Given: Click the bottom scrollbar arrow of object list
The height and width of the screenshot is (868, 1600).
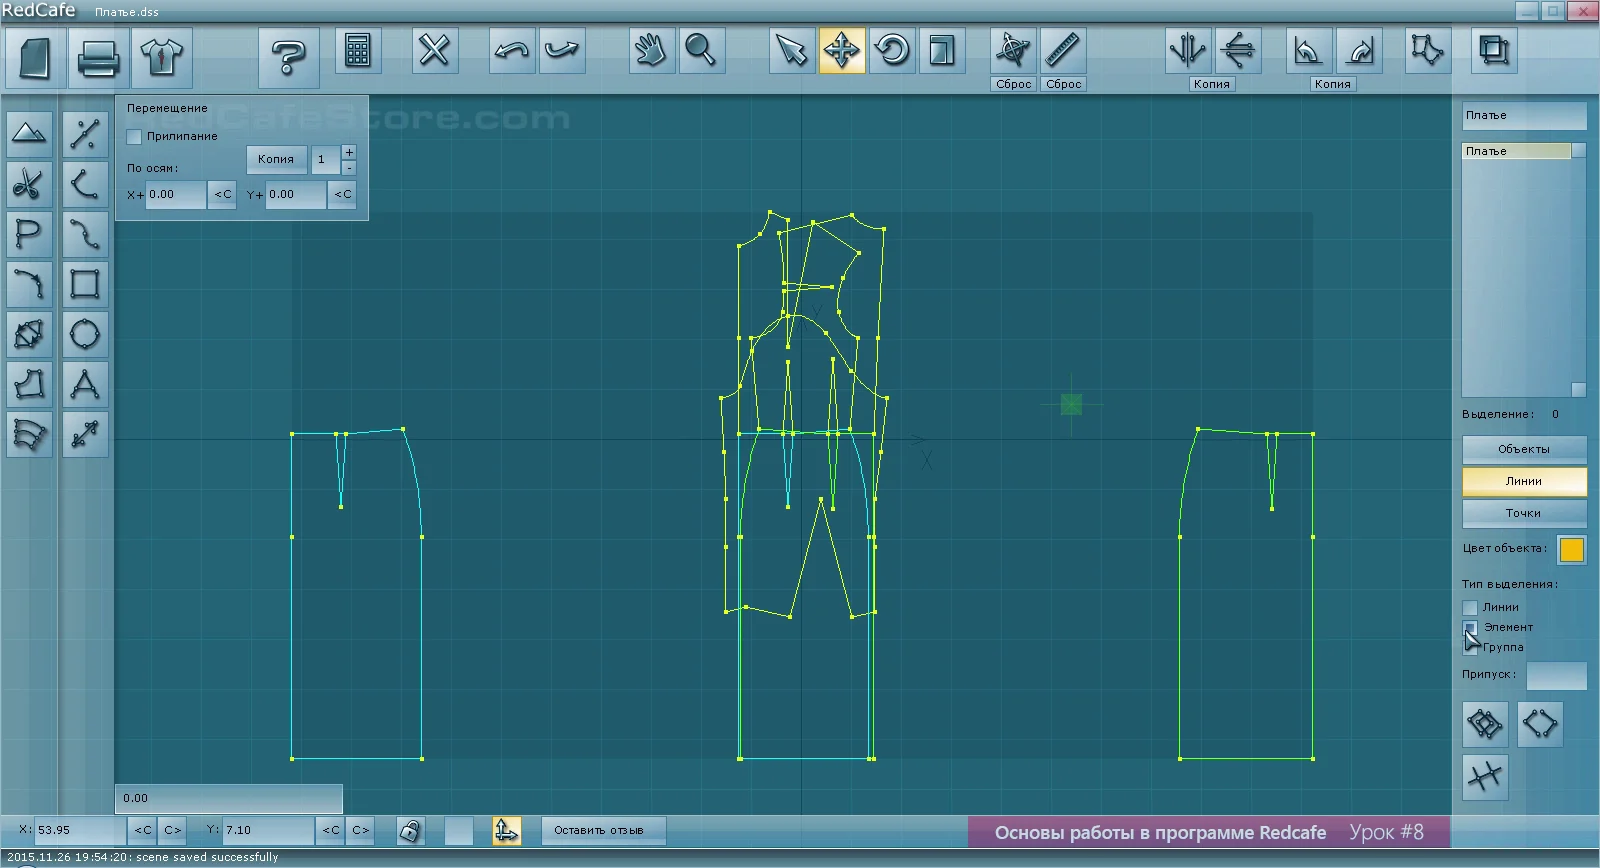Looking at the screenshot, I should [1579, 390].
